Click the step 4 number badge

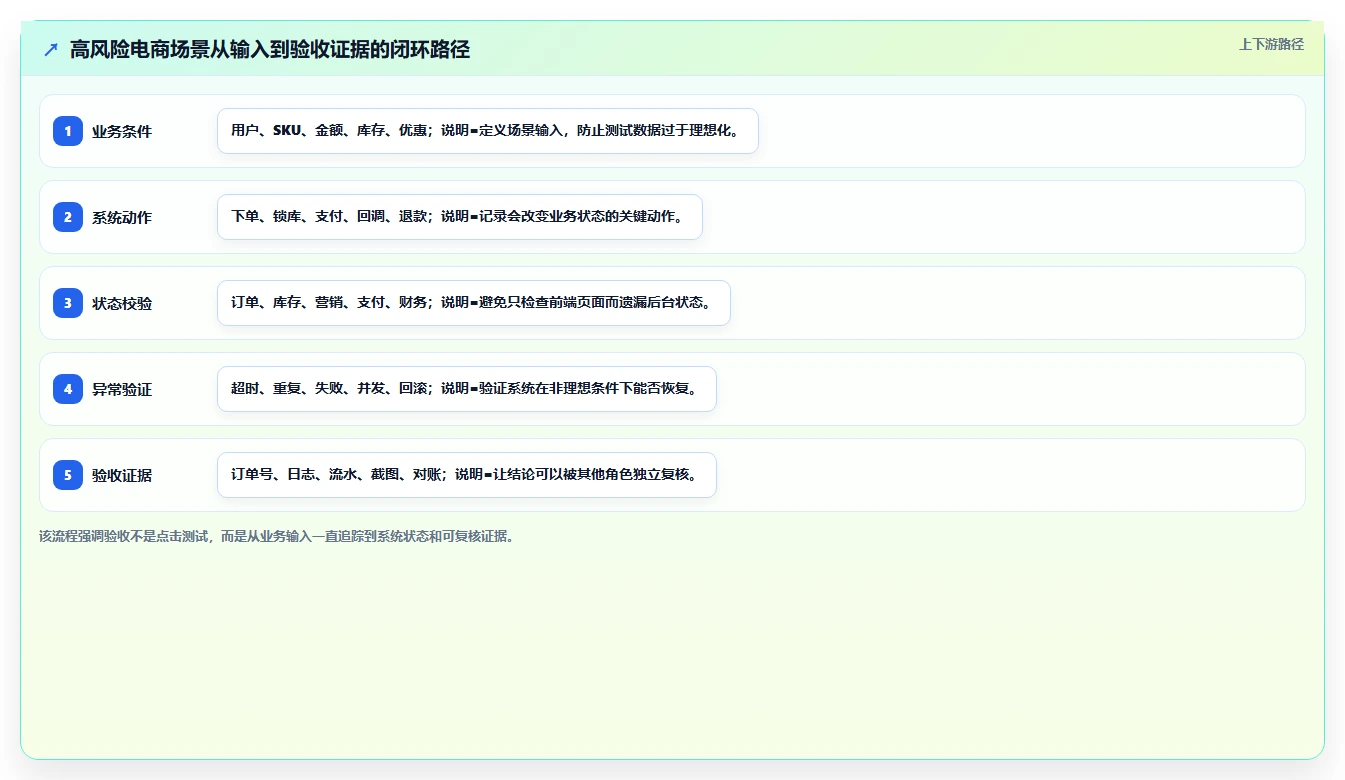click(68, 389)
